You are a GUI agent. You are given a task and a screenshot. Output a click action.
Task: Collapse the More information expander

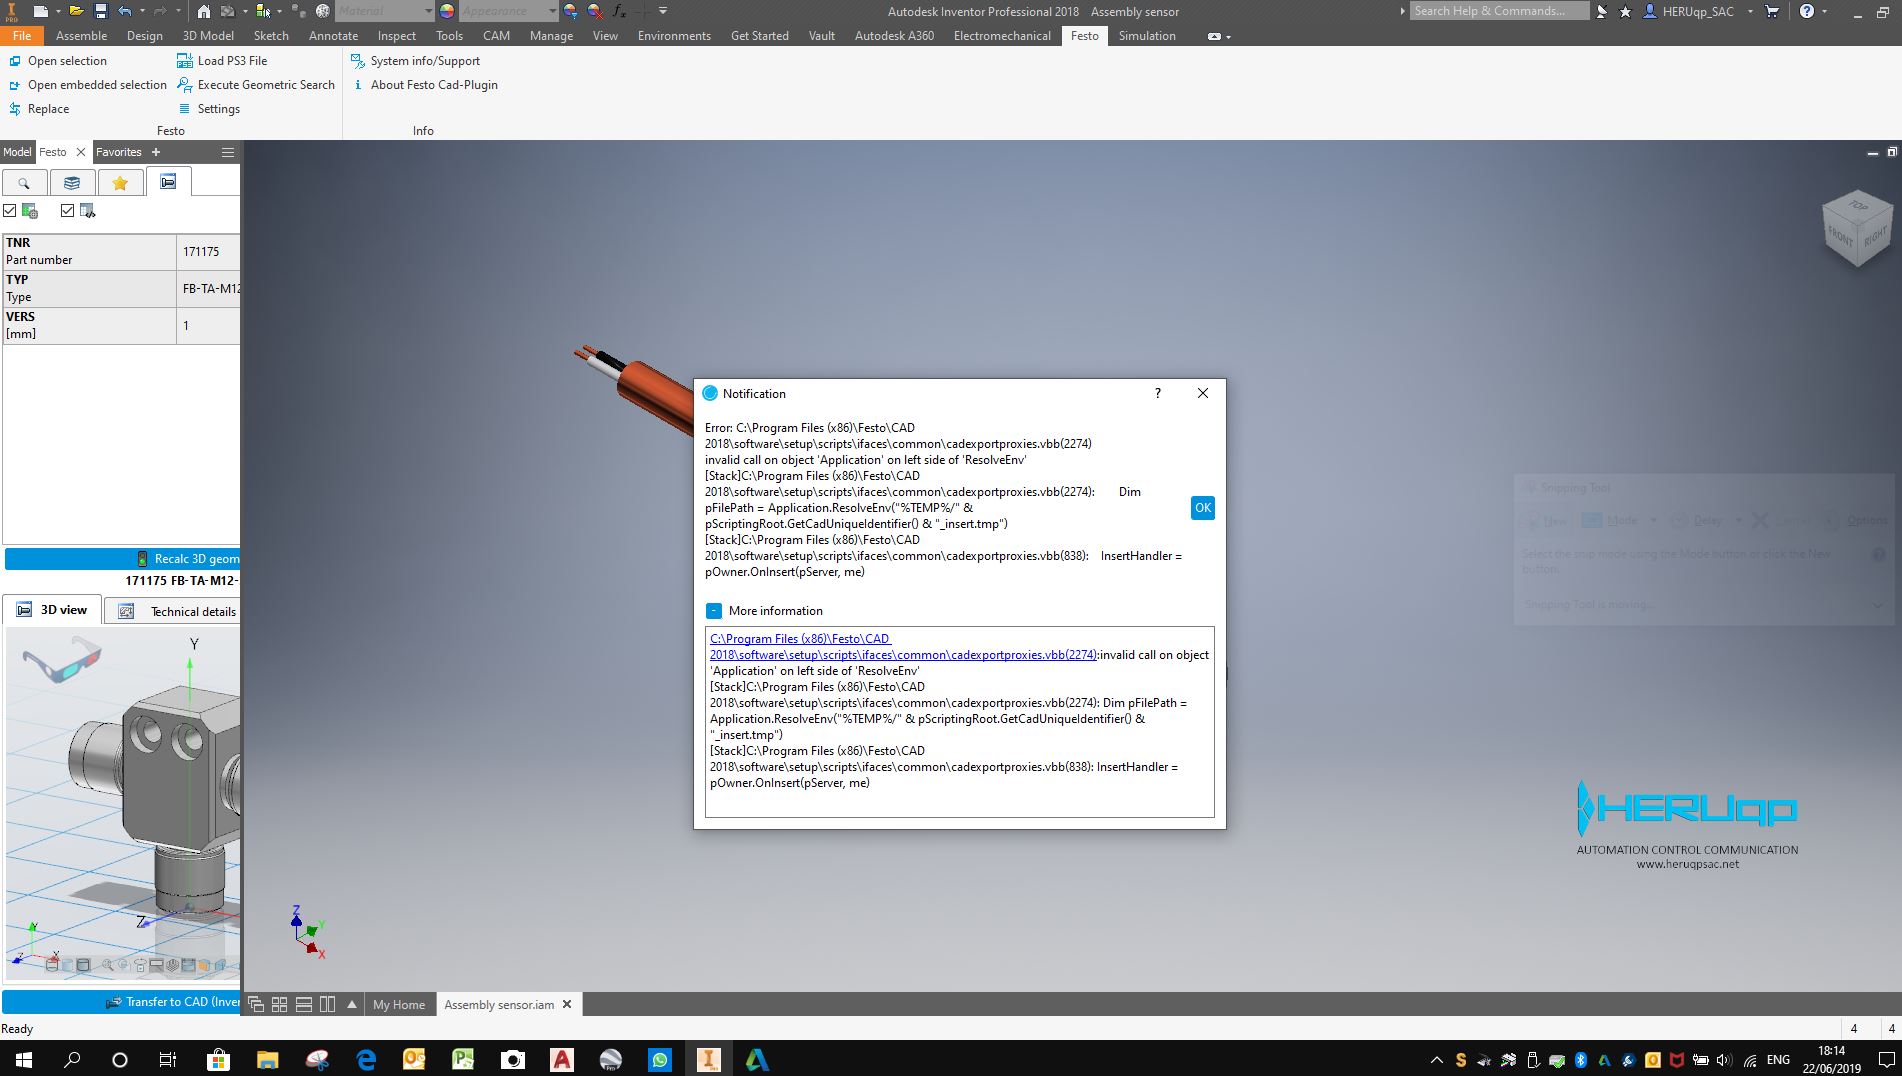click(714, 611)
